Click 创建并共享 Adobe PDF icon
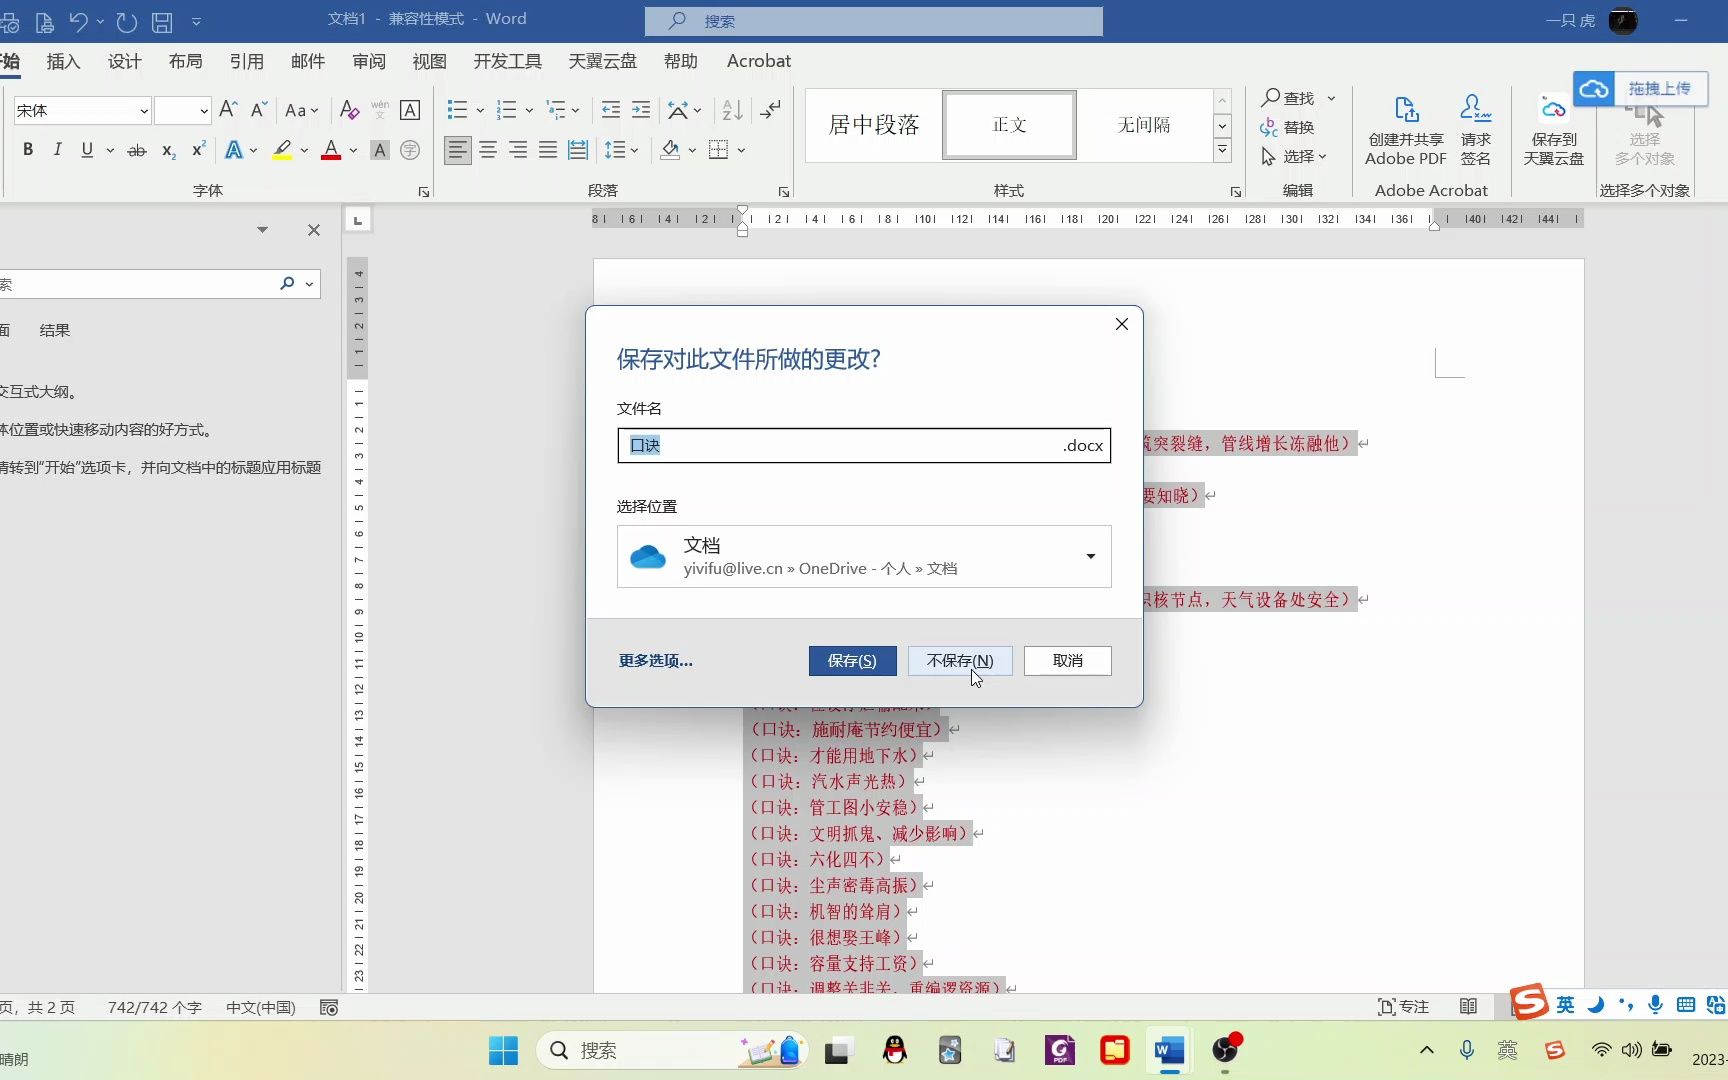 click(x=1405, y=125)
